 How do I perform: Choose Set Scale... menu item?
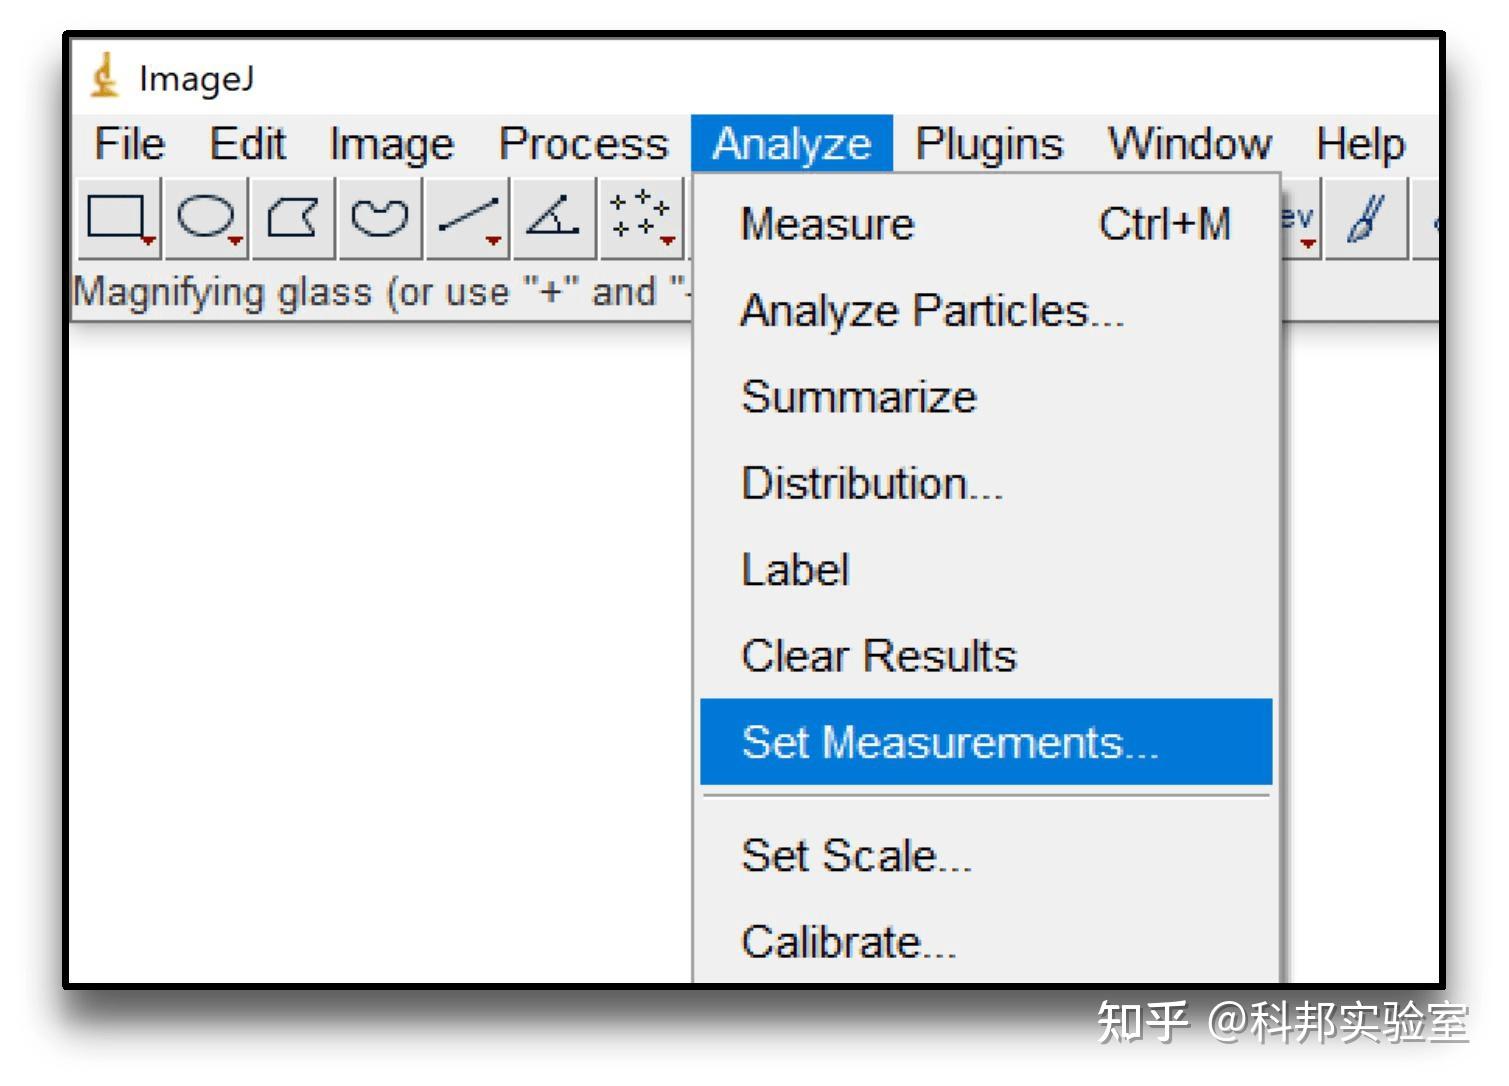click(856, 856)
